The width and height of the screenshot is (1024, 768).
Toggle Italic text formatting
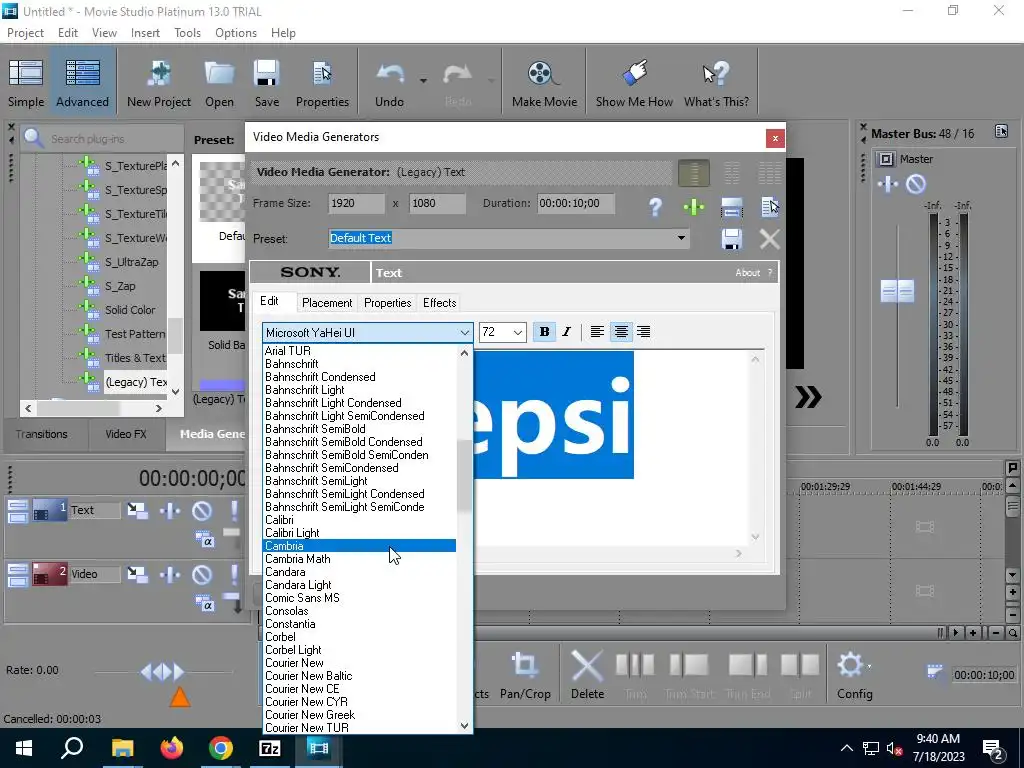(566, 332)
